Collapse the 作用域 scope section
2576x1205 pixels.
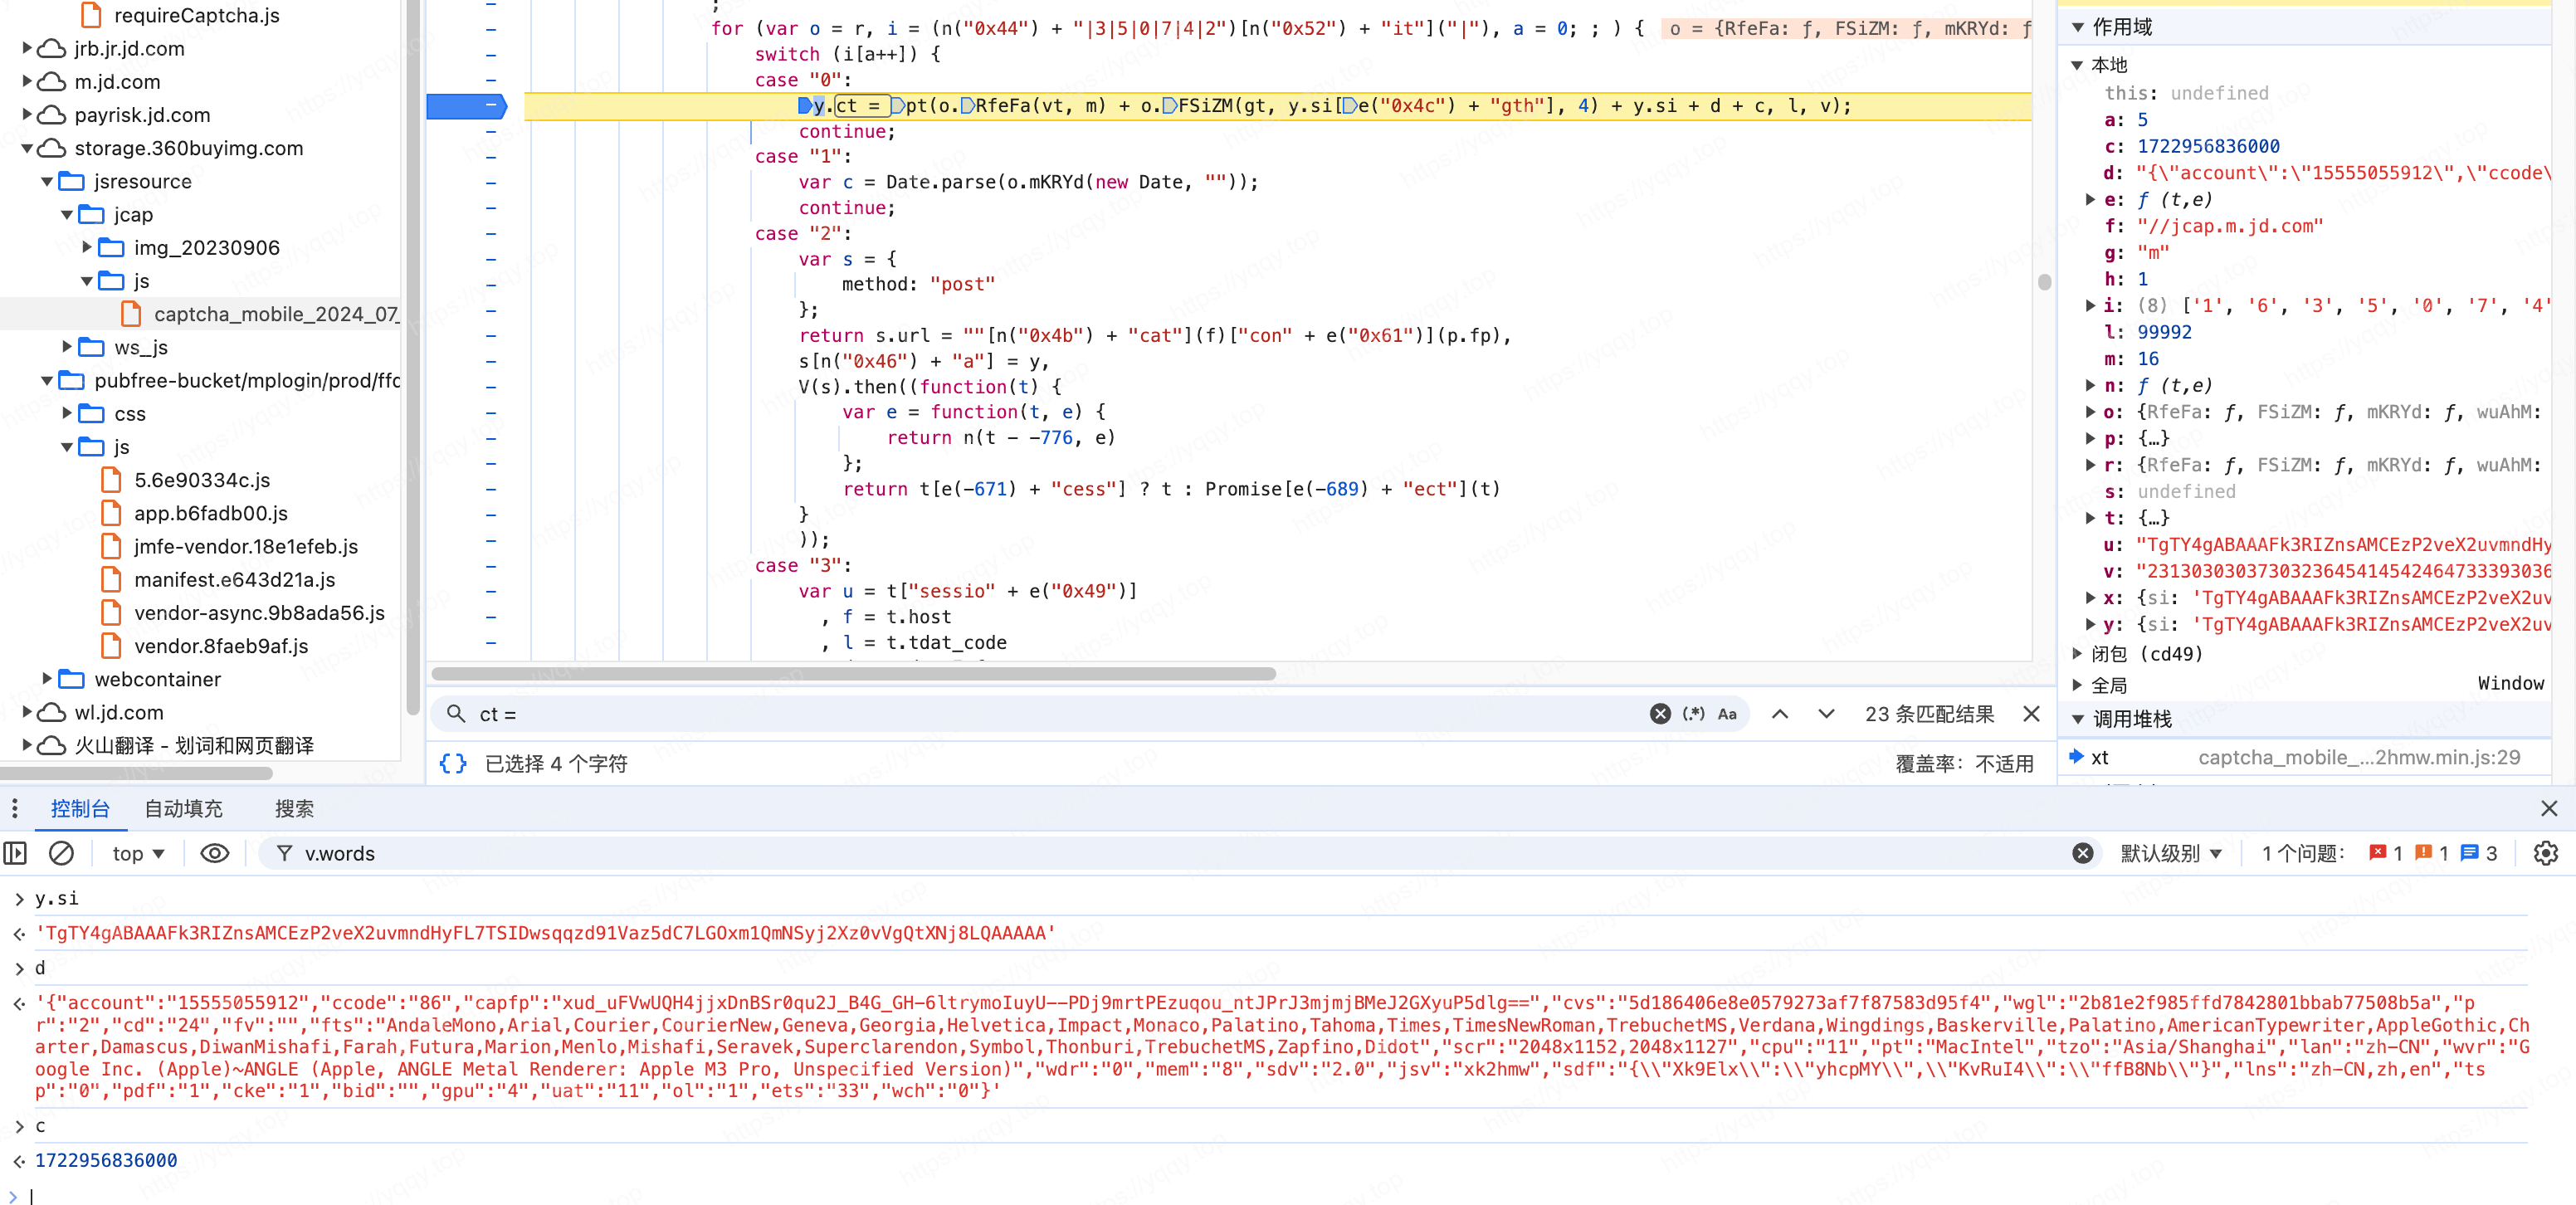pos(2078,27)
